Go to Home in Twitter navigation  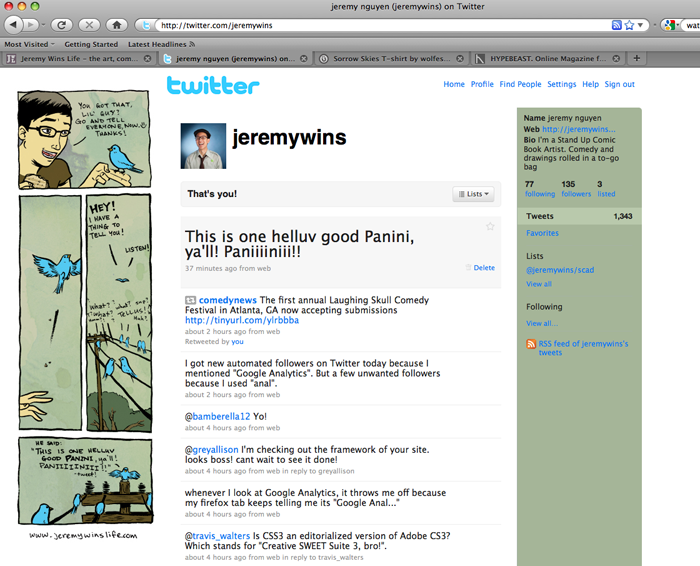point(454,84)
